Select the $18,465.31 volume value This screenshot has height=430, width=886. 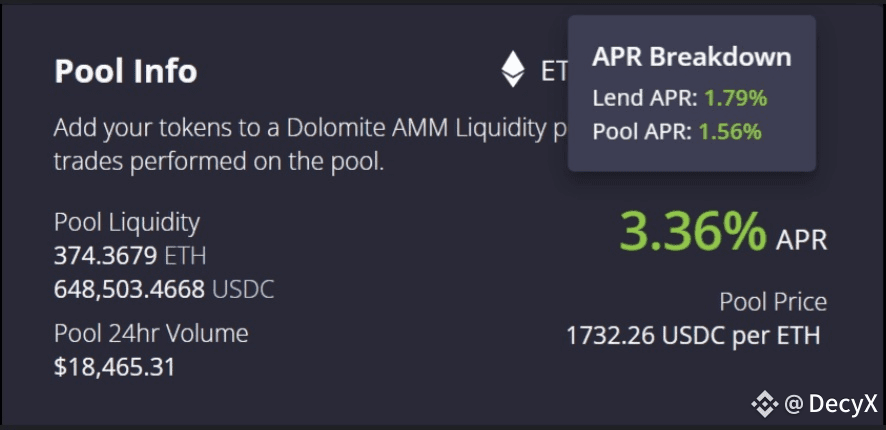point(115,367)
